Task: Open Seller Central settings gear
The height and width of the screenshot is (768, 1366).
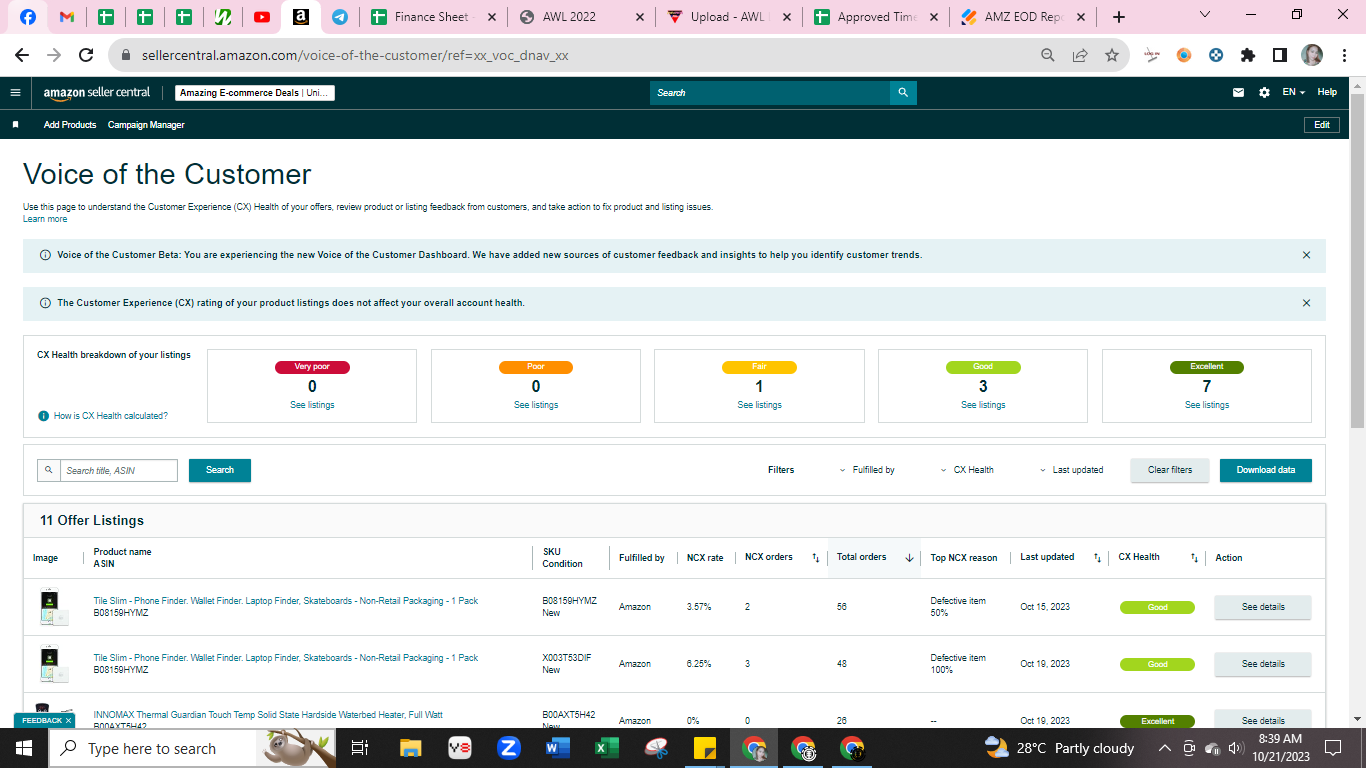Action: pyautogui.click(x=1264, y=92)
